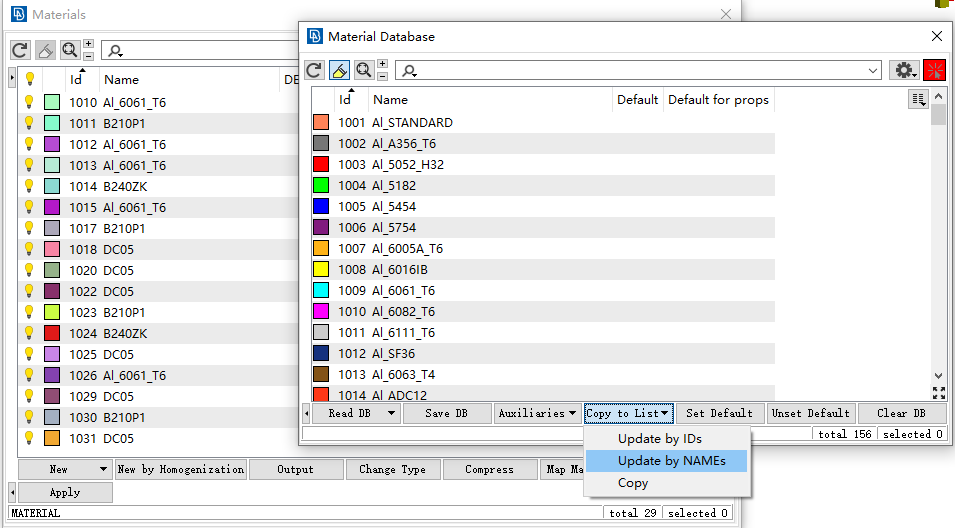Click Save DB button
This screenshot has width=955, height=528.
[446, 414]
